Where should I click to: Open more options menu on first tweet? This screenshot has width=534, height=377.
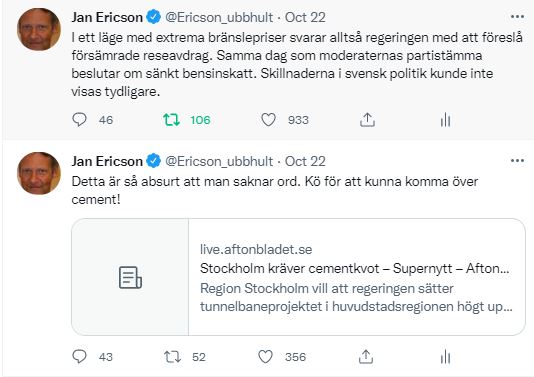point(517,16)
